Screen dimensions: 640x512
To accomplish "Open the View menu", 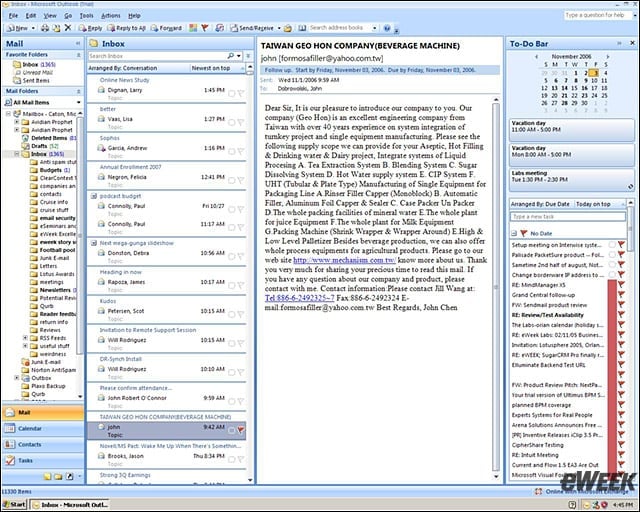I will 50,16.
